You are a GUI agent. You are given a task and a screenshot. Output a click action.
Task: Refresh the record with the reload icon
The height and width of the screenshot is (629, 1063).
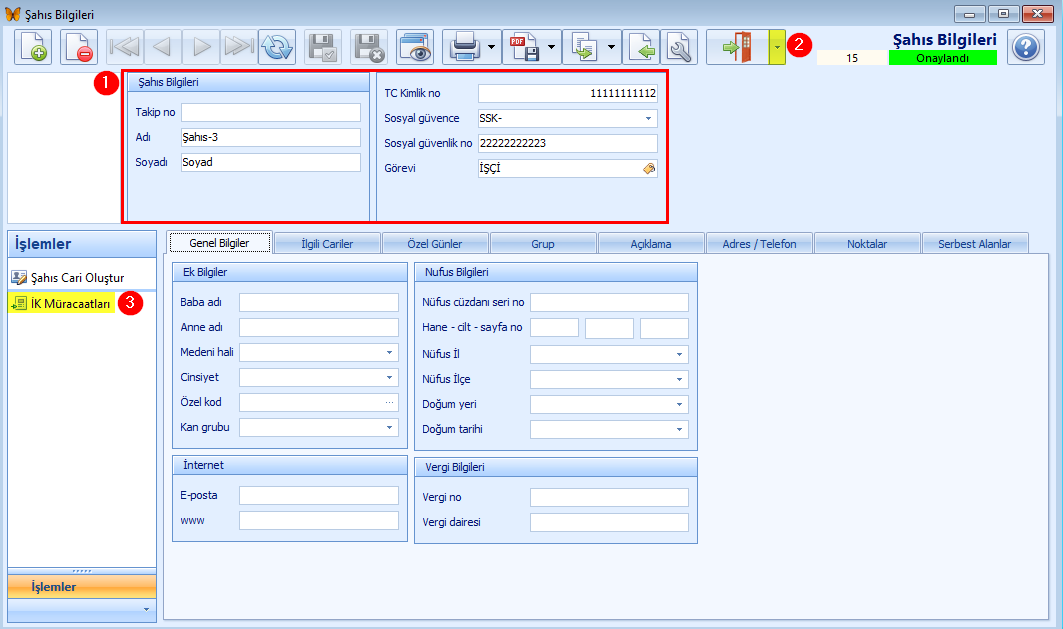click(277, 47)
